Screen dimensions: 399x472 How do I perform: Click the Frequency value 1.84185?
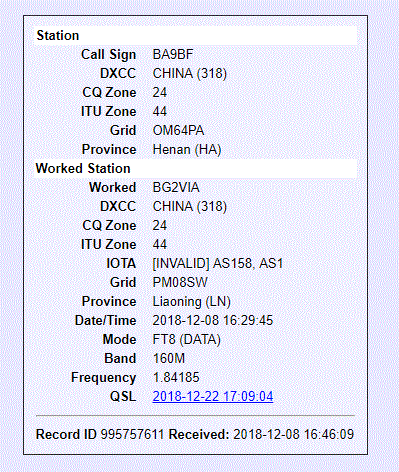pyautogui.click(x=176, y=377)
